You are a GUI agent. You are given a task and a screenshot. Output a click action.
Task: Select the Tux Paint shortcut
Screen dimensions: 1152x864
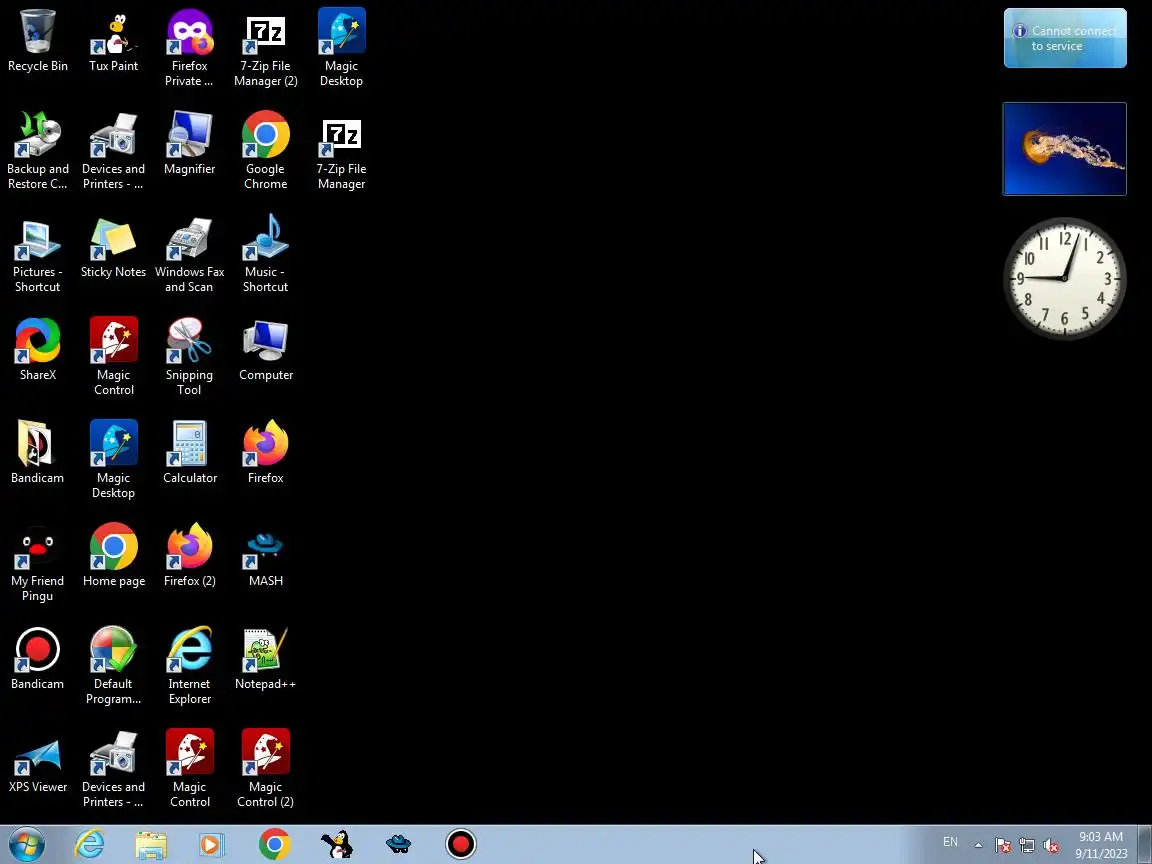pos(113,41)
